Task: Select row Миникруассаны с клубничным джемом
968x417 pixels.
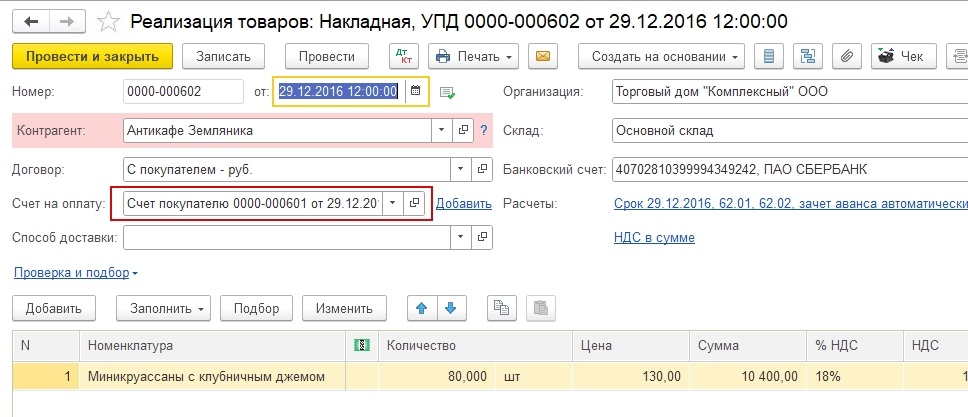Action: [x=212, y=376]
